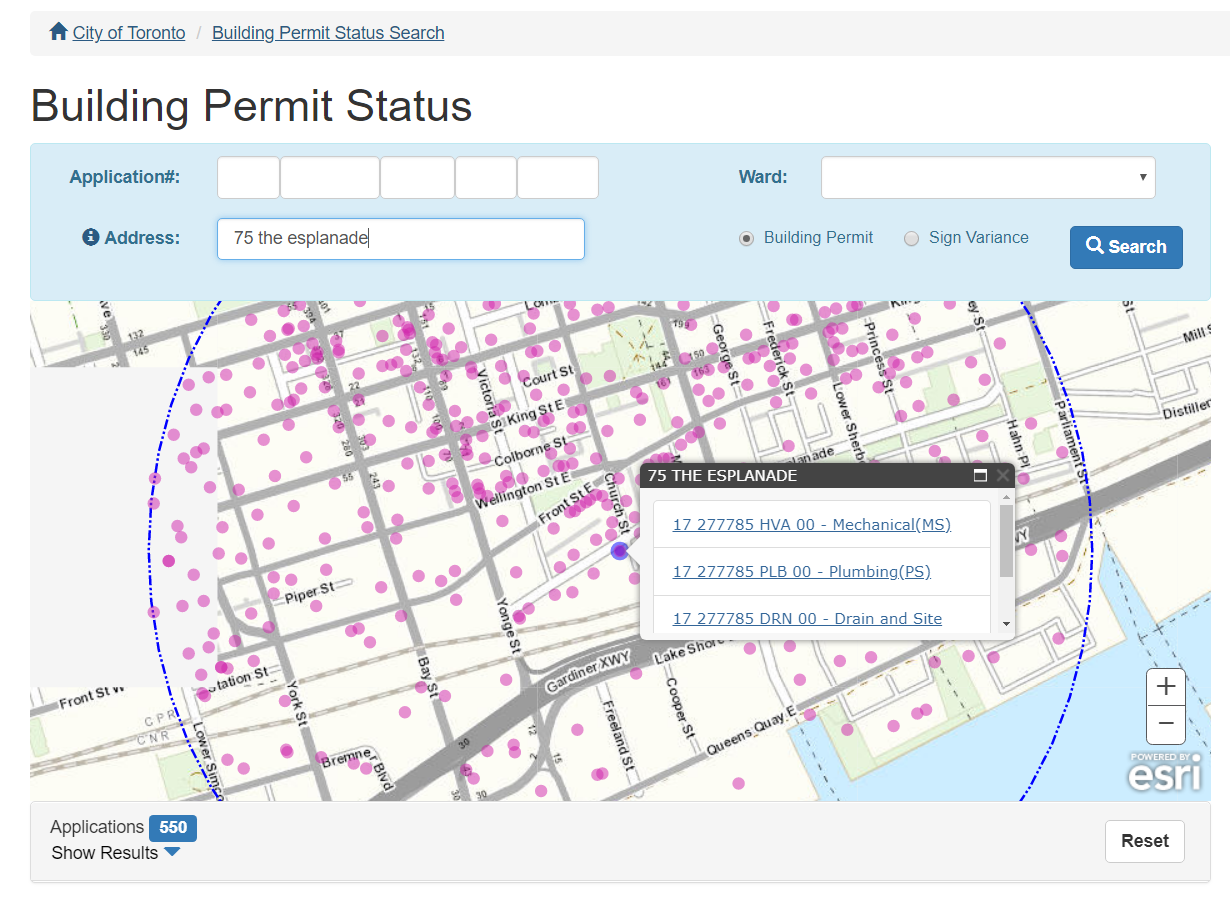
Task: Select the Building Permit radio button
Action: [x=746, y=239]
